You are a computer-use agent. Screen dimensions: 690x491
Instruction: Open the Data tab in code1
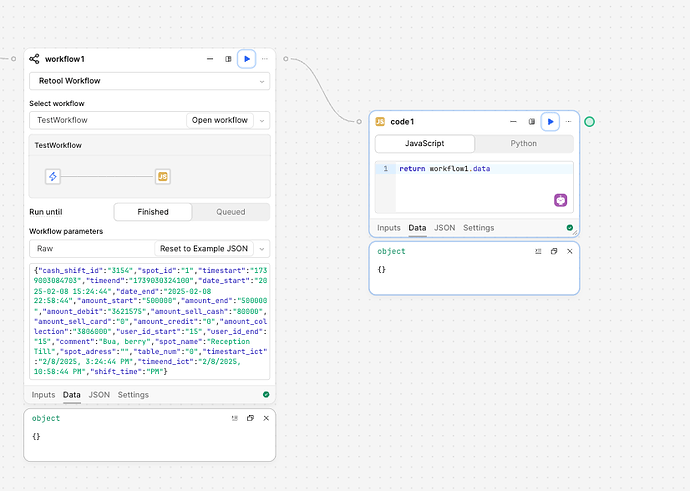tap(417, 228)
